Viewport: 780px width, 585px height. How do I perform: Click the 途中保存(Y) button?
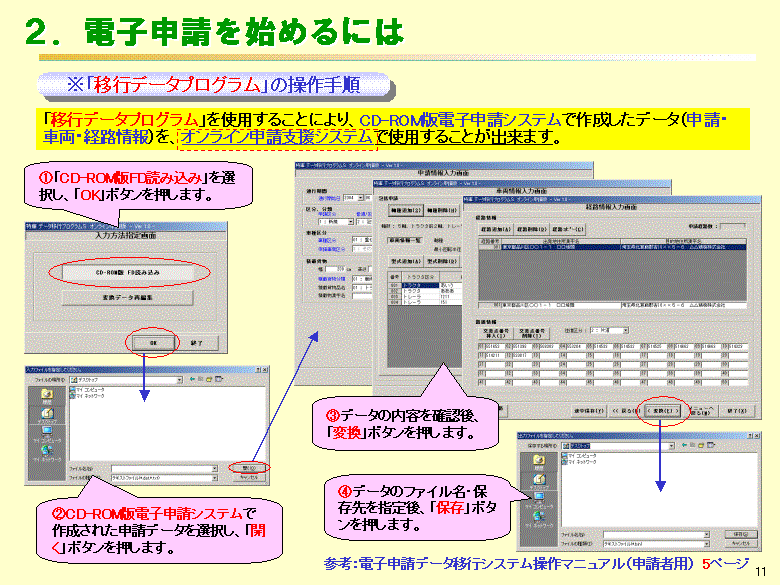click(x=589, y=411)
